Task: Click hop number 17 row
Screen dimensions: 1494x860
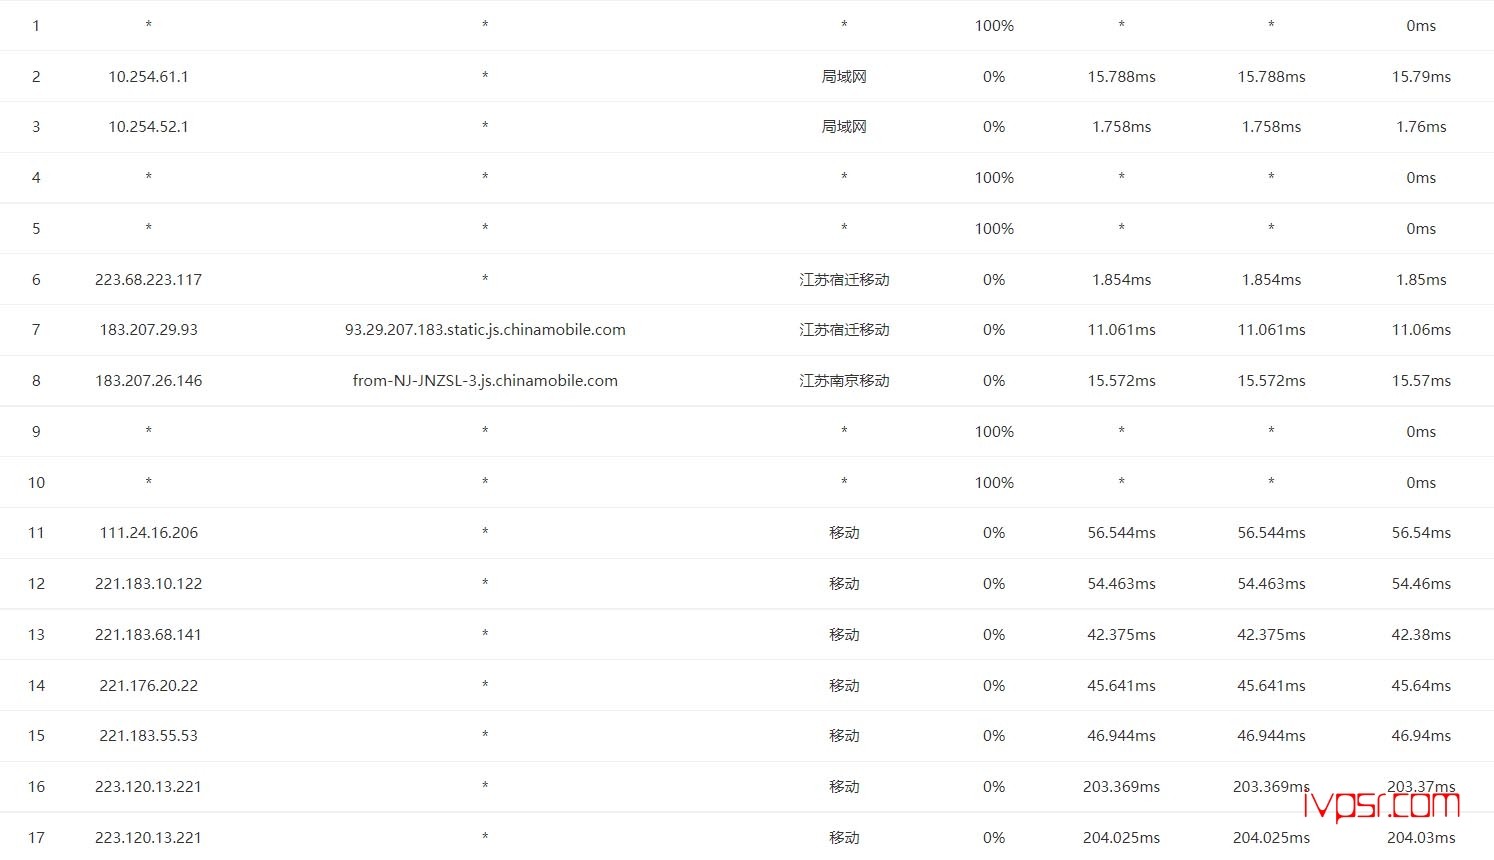Action: click(x=36, y=838)
